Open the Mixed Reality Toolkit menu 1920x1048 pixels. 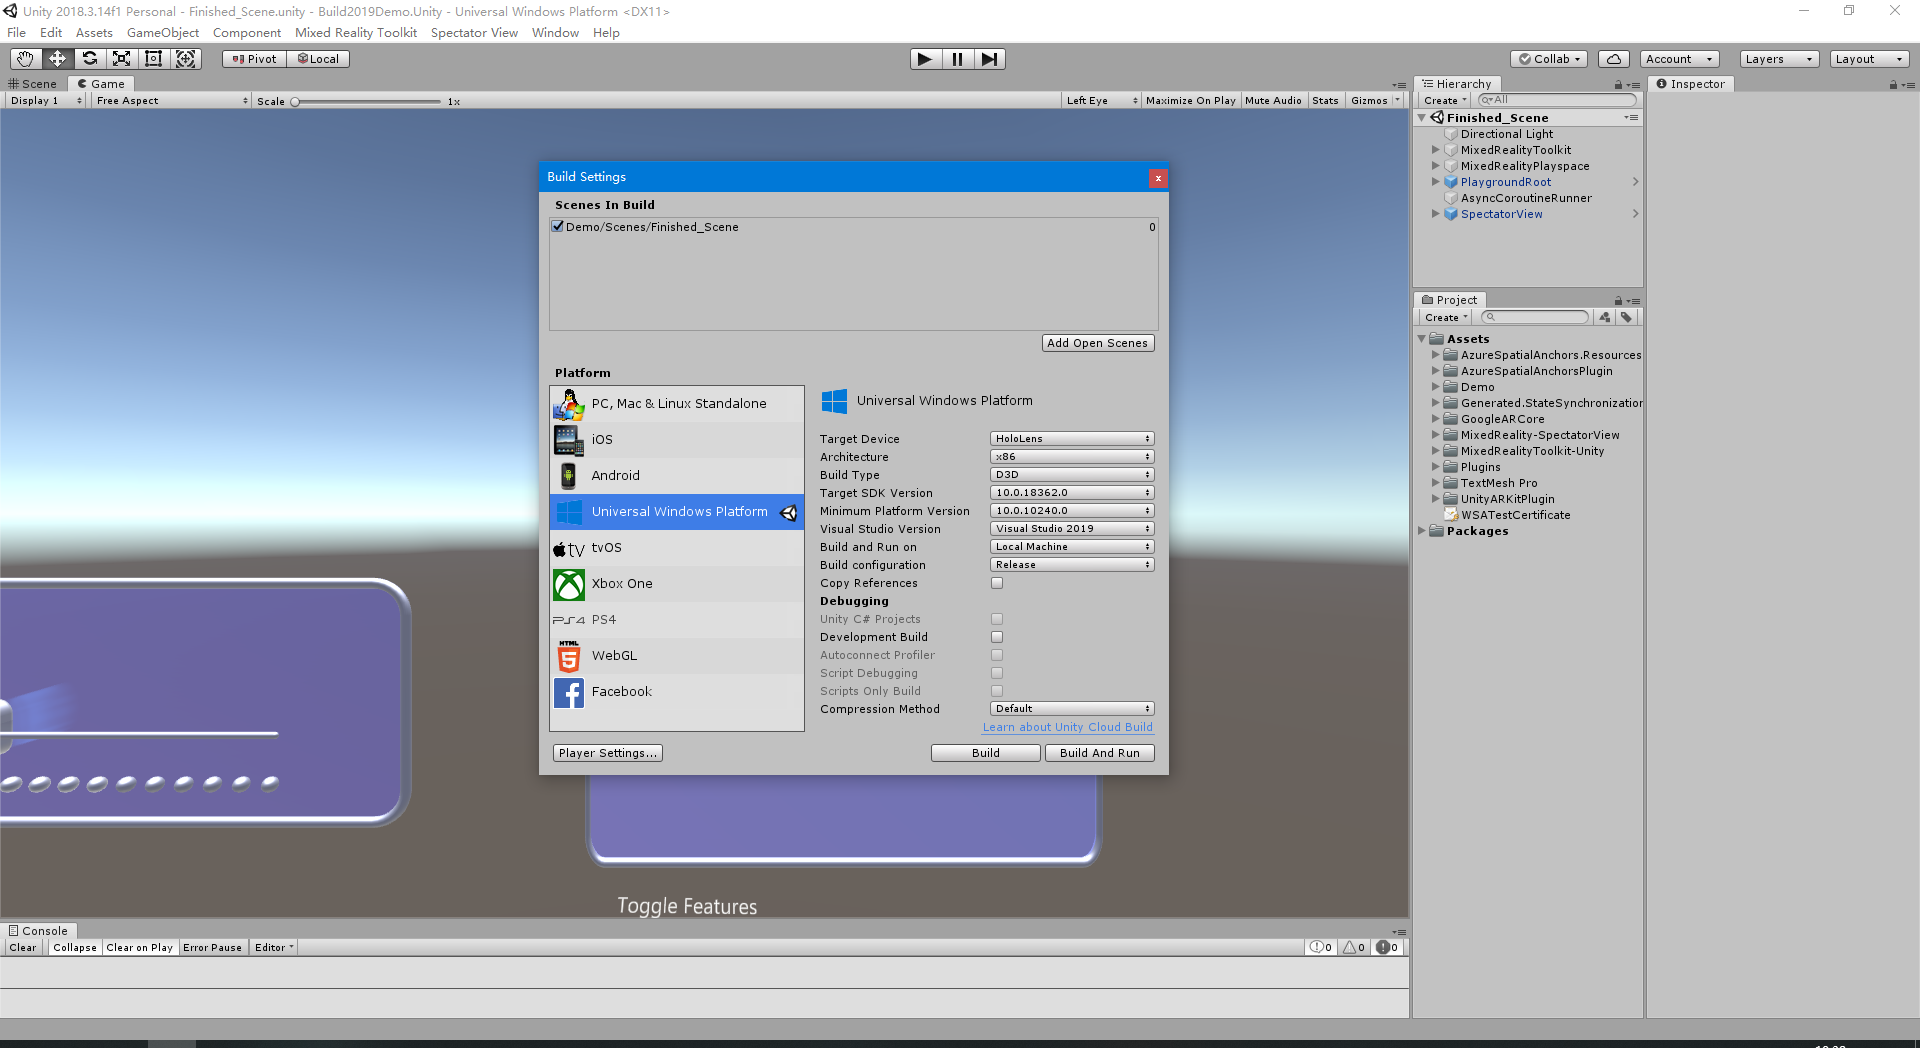(356, 32)
